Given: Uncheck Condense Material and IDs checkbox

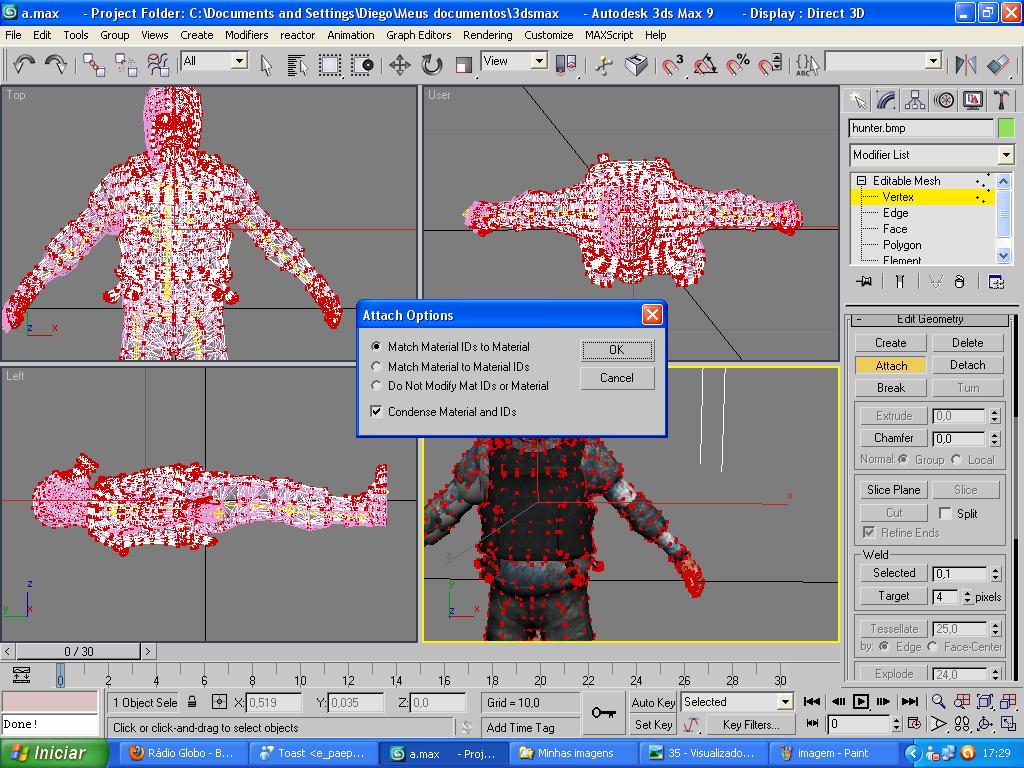Looking at the screenshot, I should [x=377, y=412].
